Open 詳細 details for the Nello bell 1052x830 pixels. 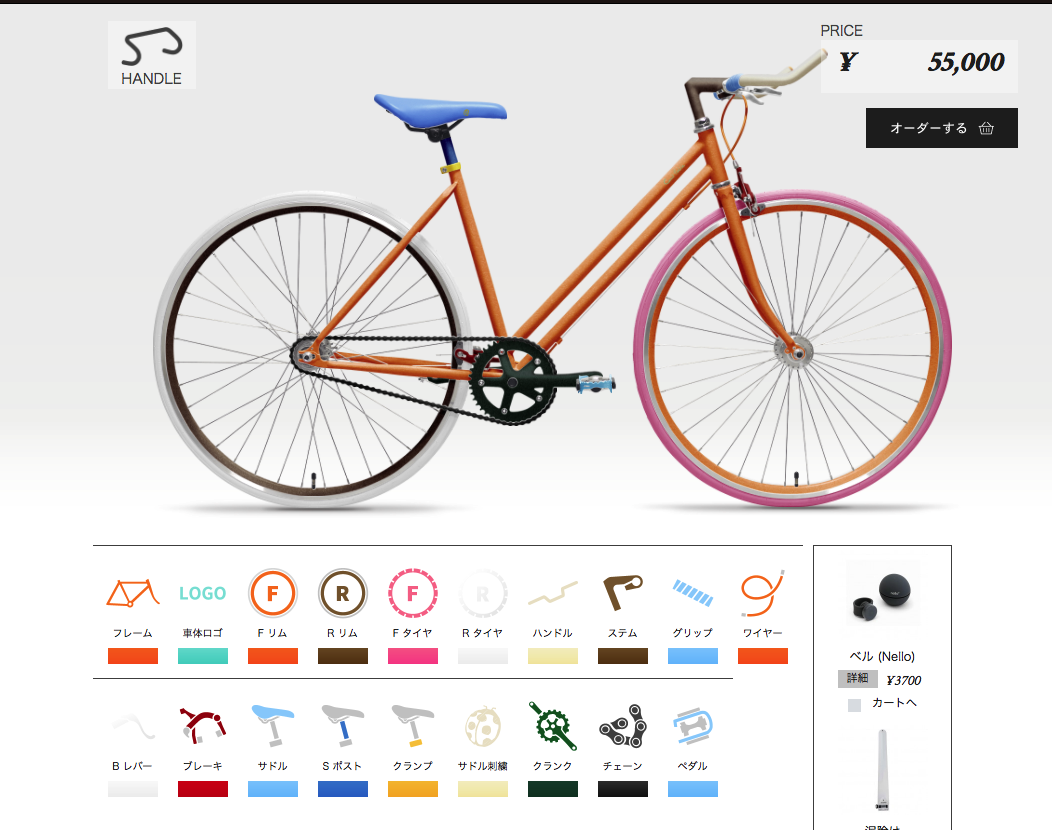tap(857, 679)
